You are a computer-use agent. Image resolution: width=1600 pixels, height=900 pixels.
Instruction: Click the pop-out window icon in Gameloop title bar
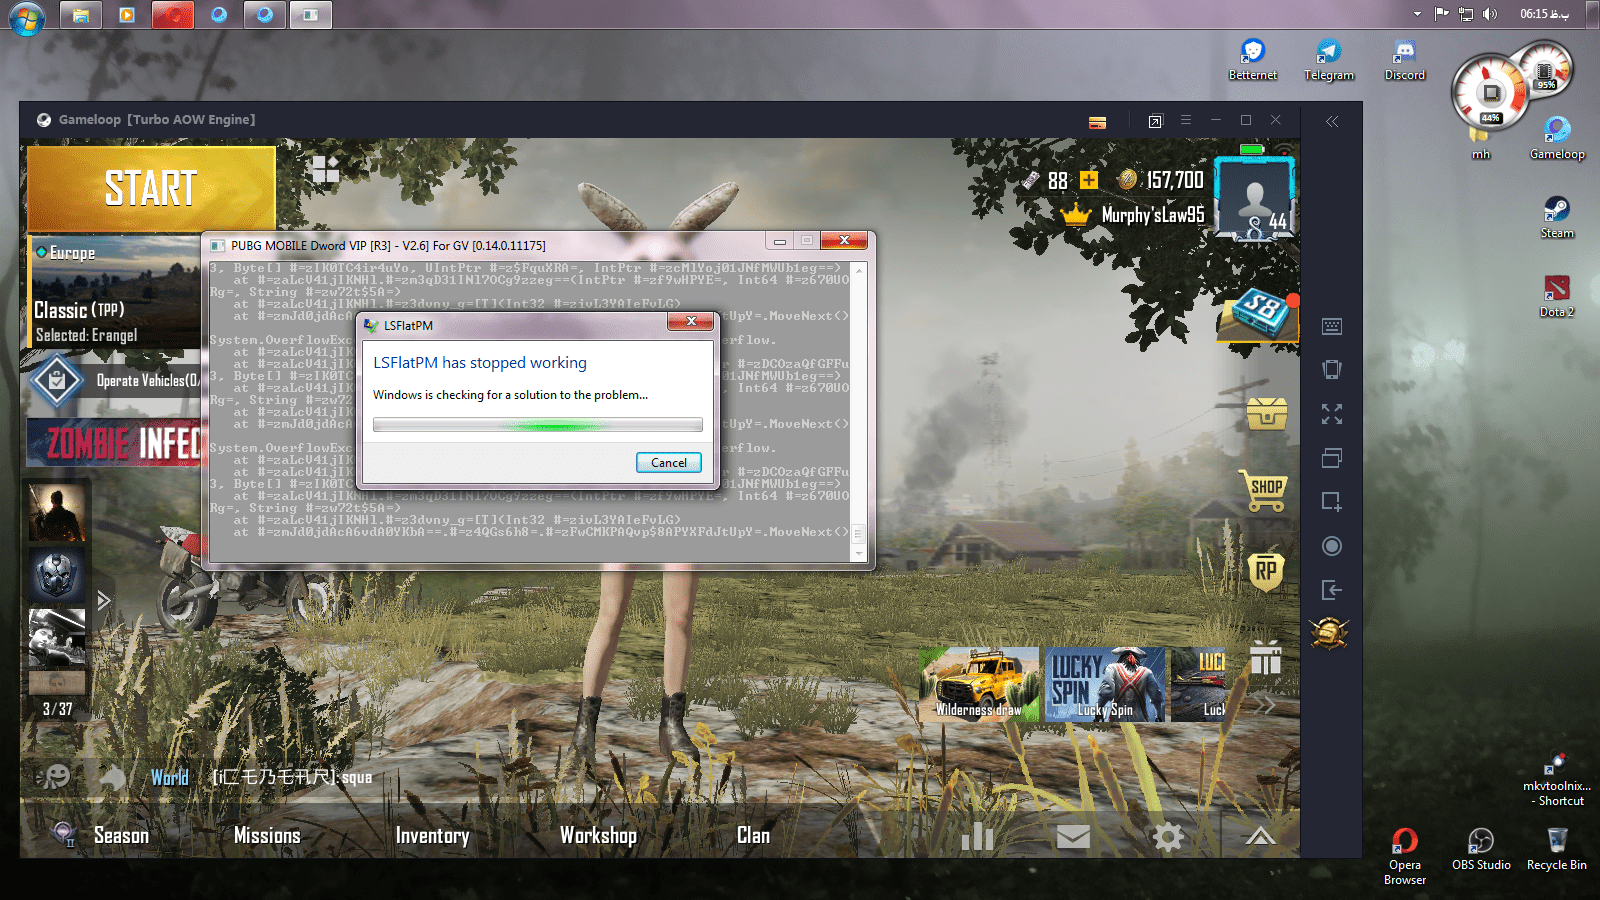(x=1155, y=121)
